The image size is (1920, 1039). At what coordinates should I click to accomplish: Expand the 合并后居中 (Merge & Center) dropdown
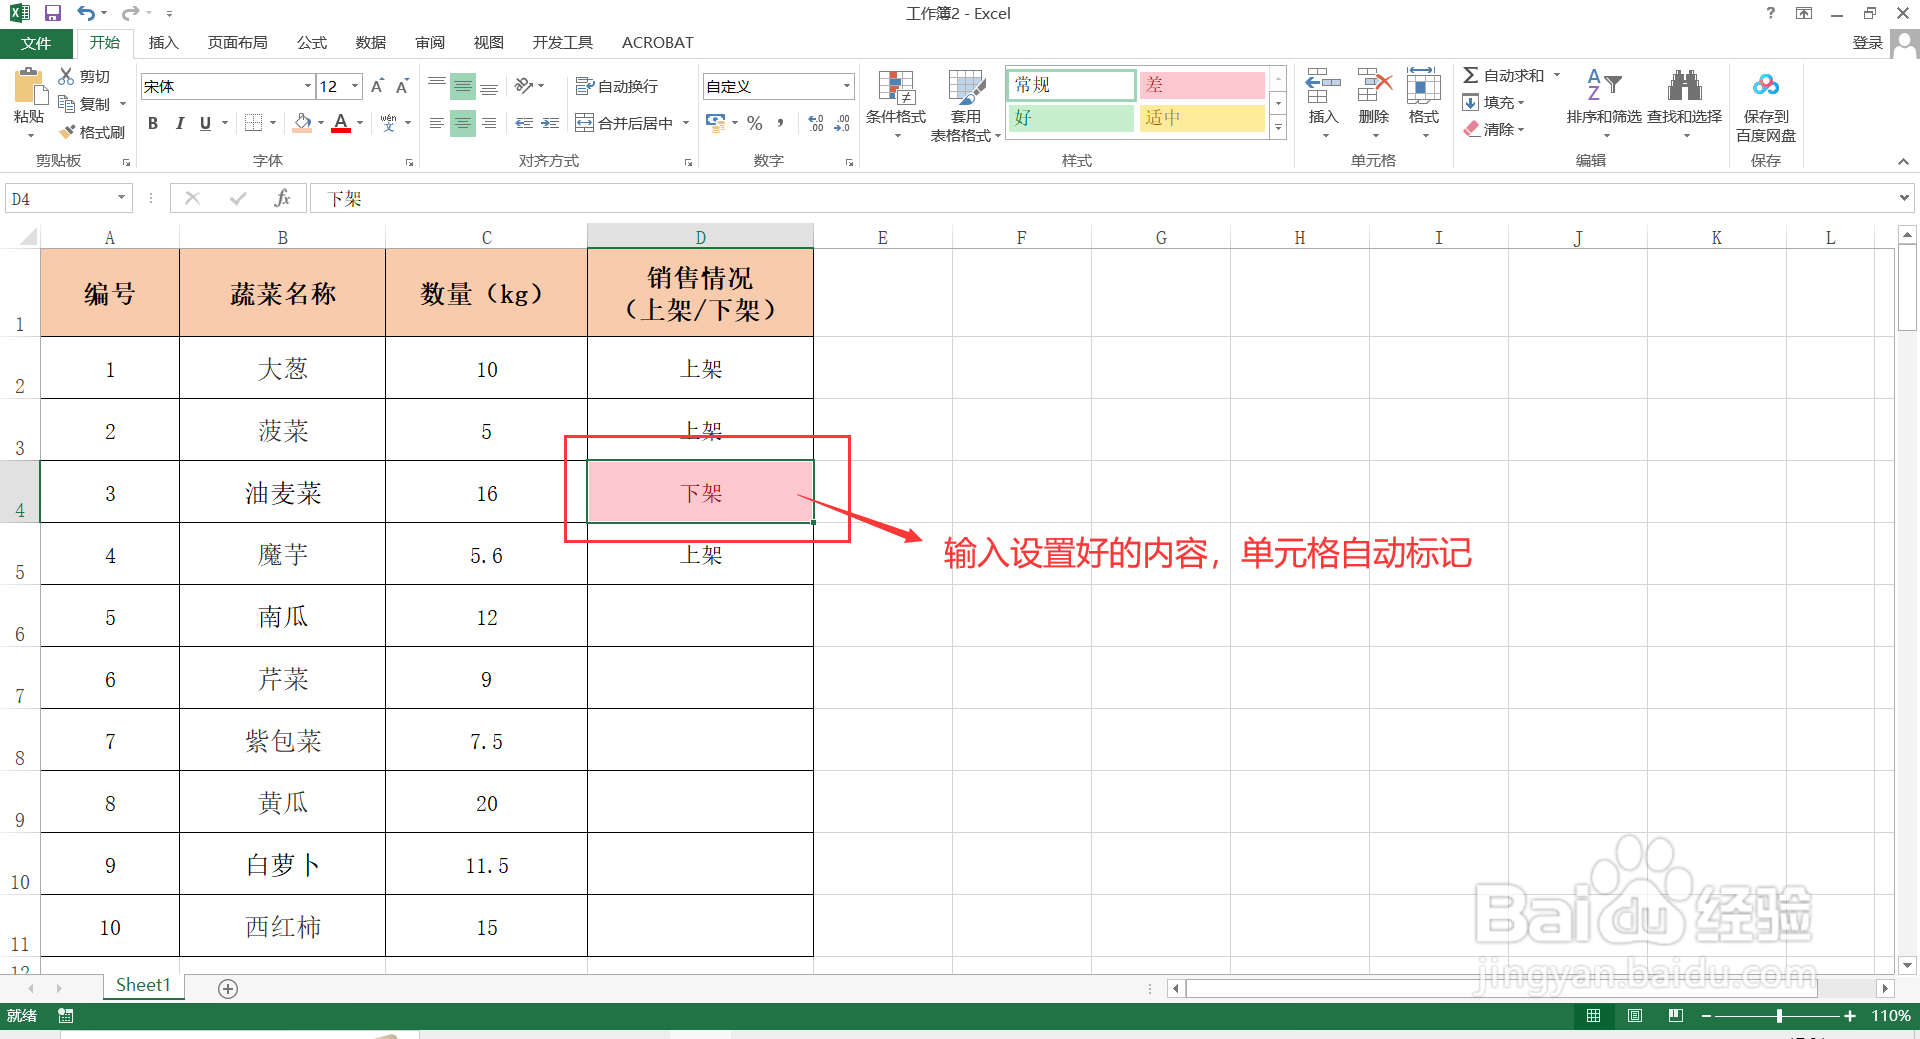(x=686, y=123)
